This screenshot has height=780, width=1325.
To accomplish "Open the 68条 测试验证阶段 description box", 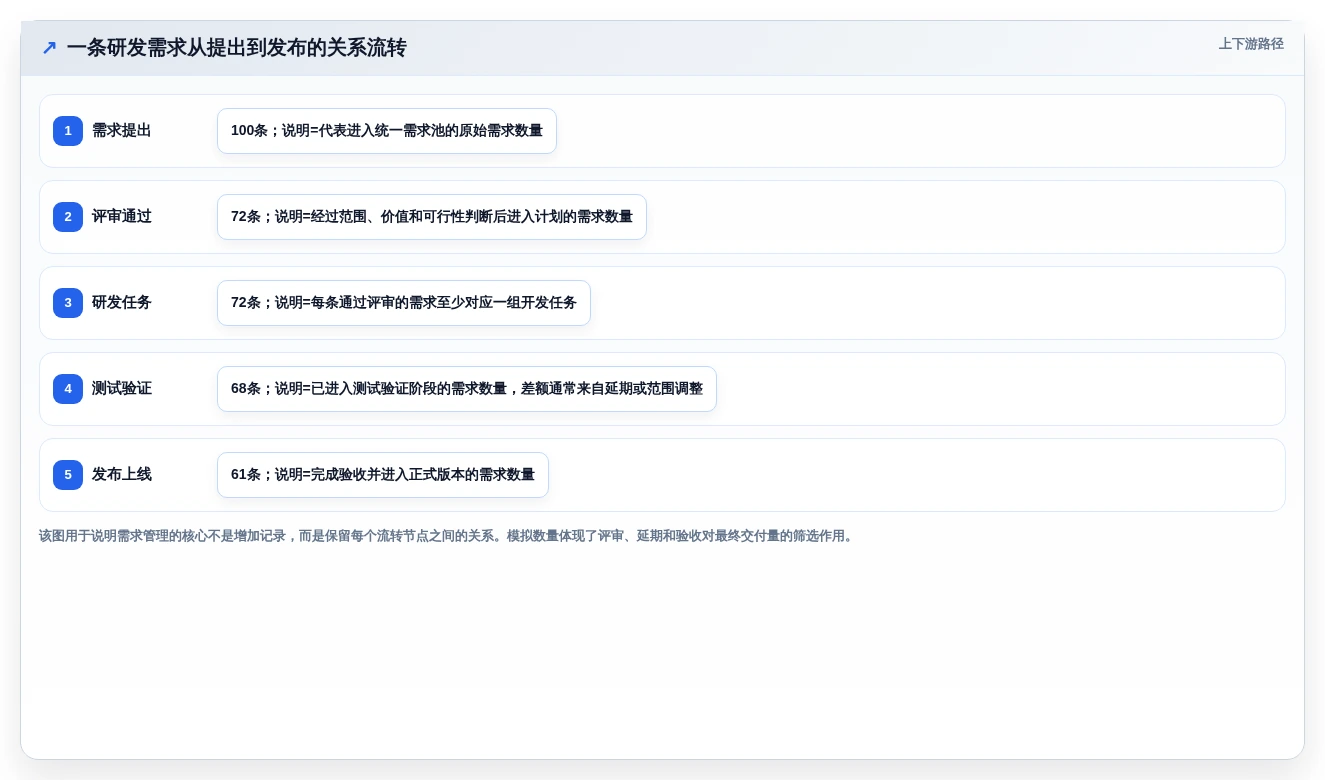I will [x=467, y=389].
